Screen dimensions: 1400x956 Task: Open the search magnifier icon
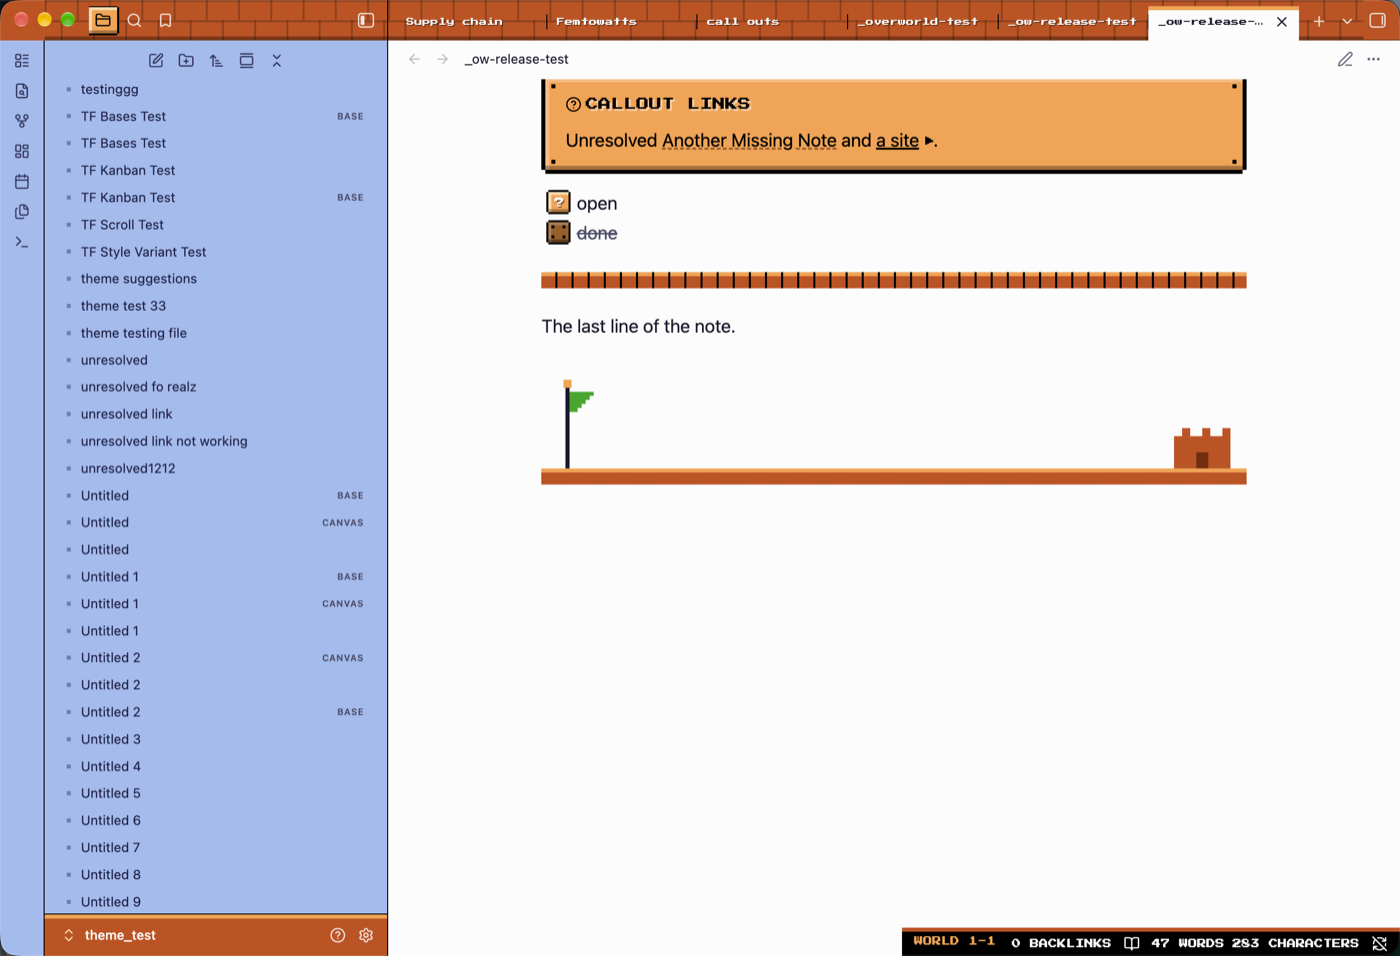(135, 20)
